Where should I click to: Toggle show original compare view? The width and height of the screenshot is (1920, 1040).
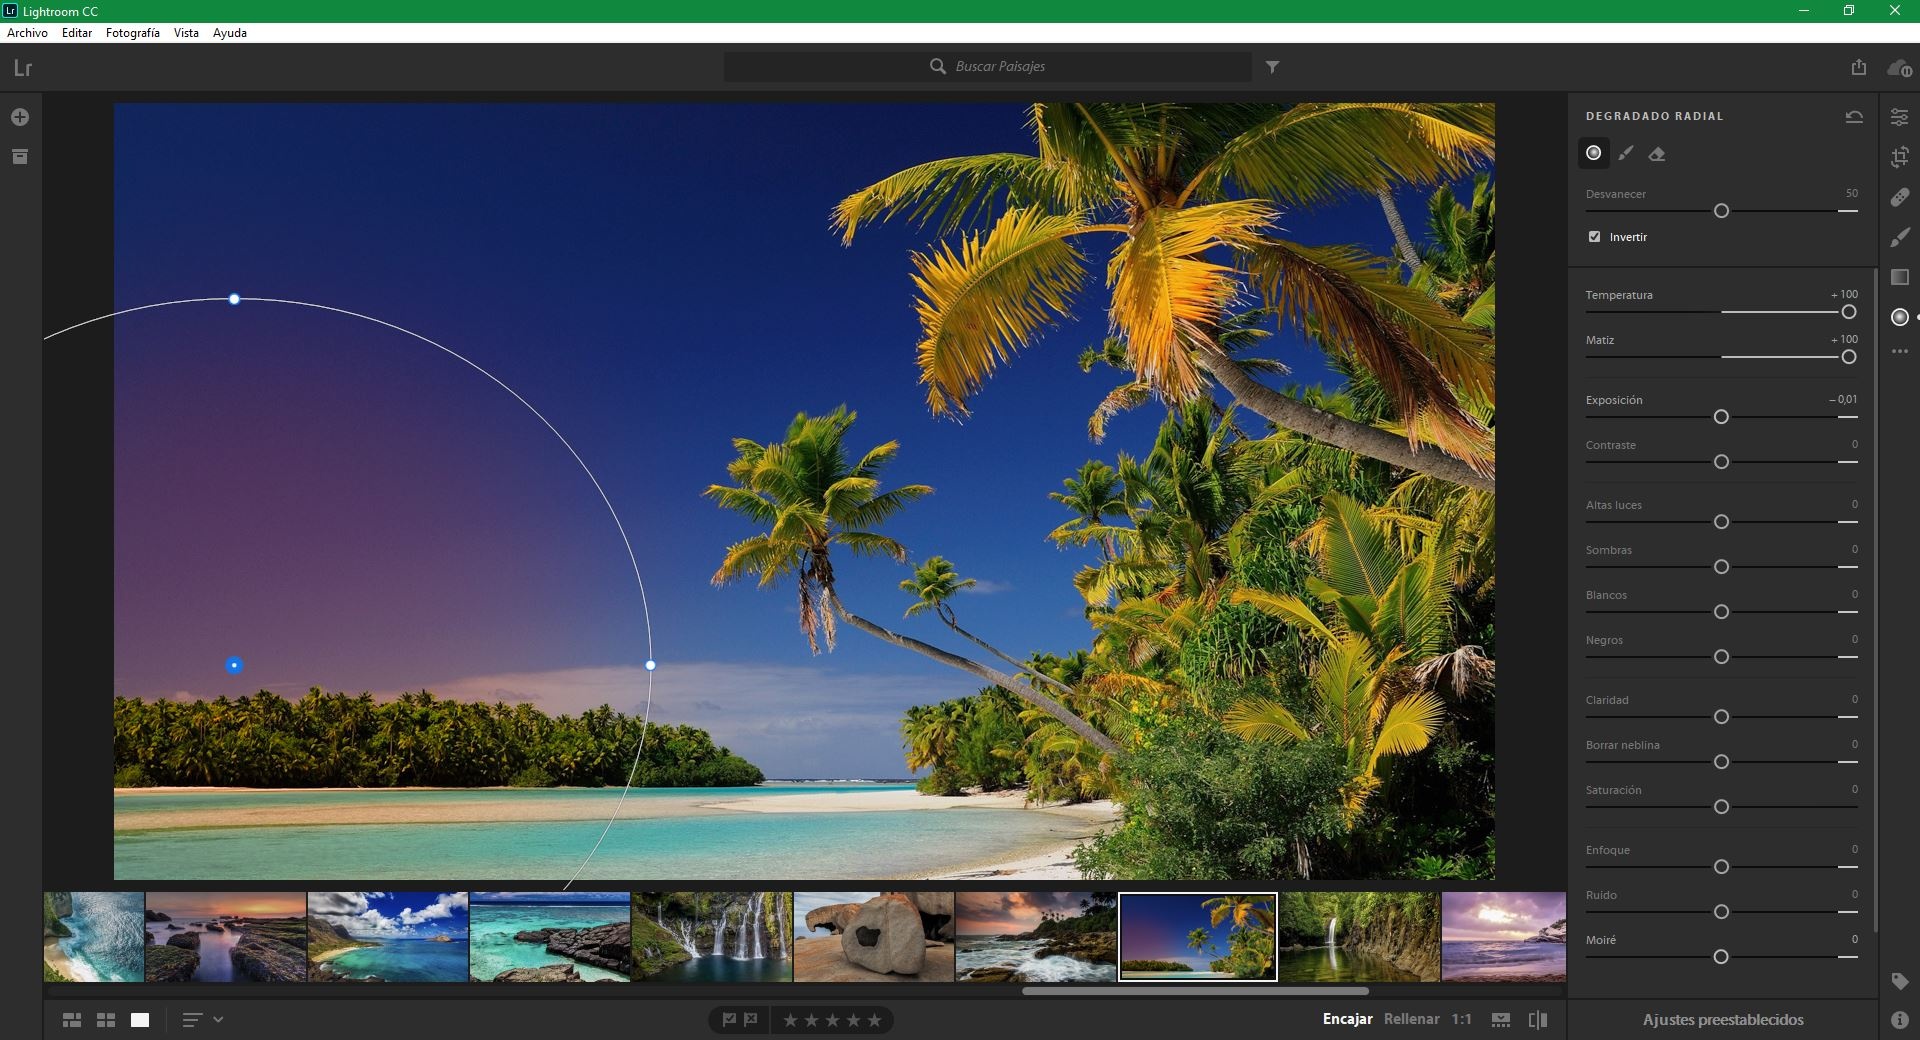point(1538,1020)
